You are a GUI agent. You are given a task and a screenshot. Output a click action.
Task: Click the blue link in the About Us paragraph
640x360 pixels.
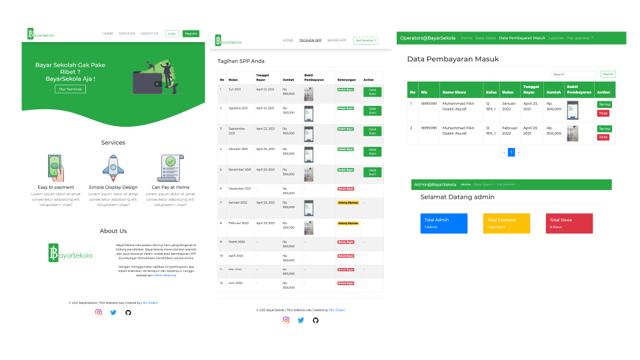click(x=165, y=276)
